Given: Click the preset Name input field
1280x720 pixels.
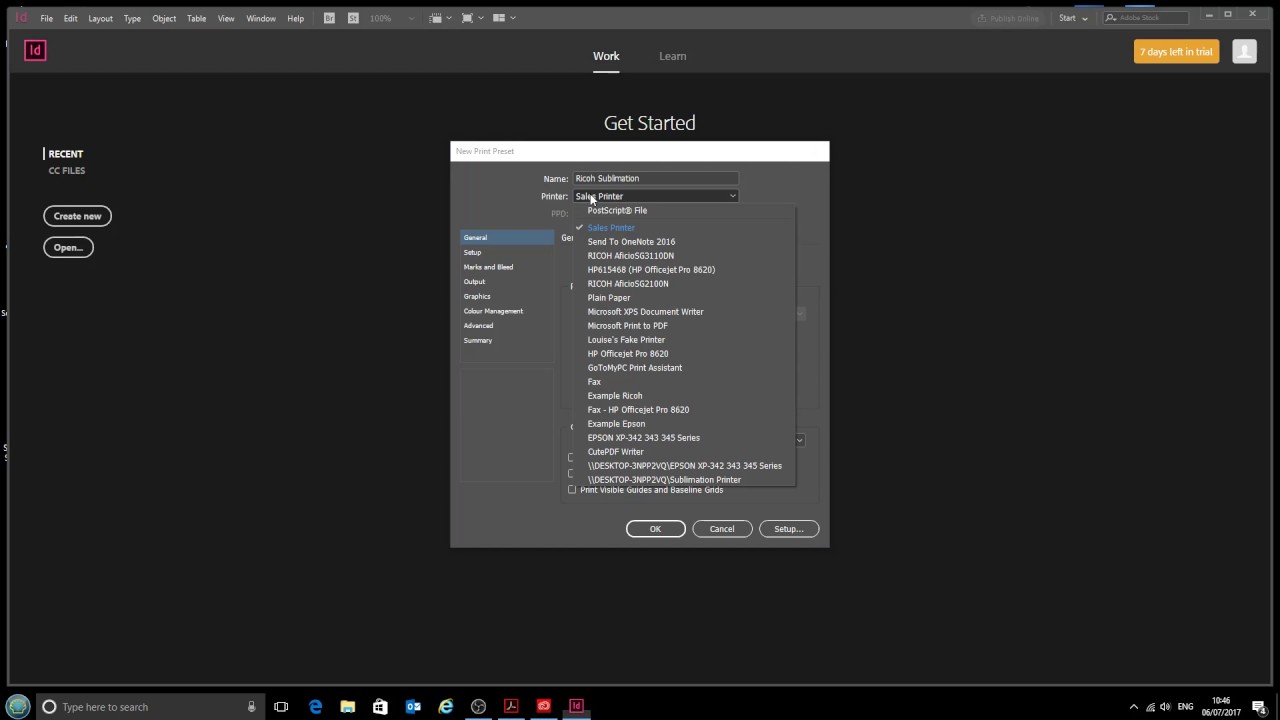Looking at the screenshot, I should [655, 178].
